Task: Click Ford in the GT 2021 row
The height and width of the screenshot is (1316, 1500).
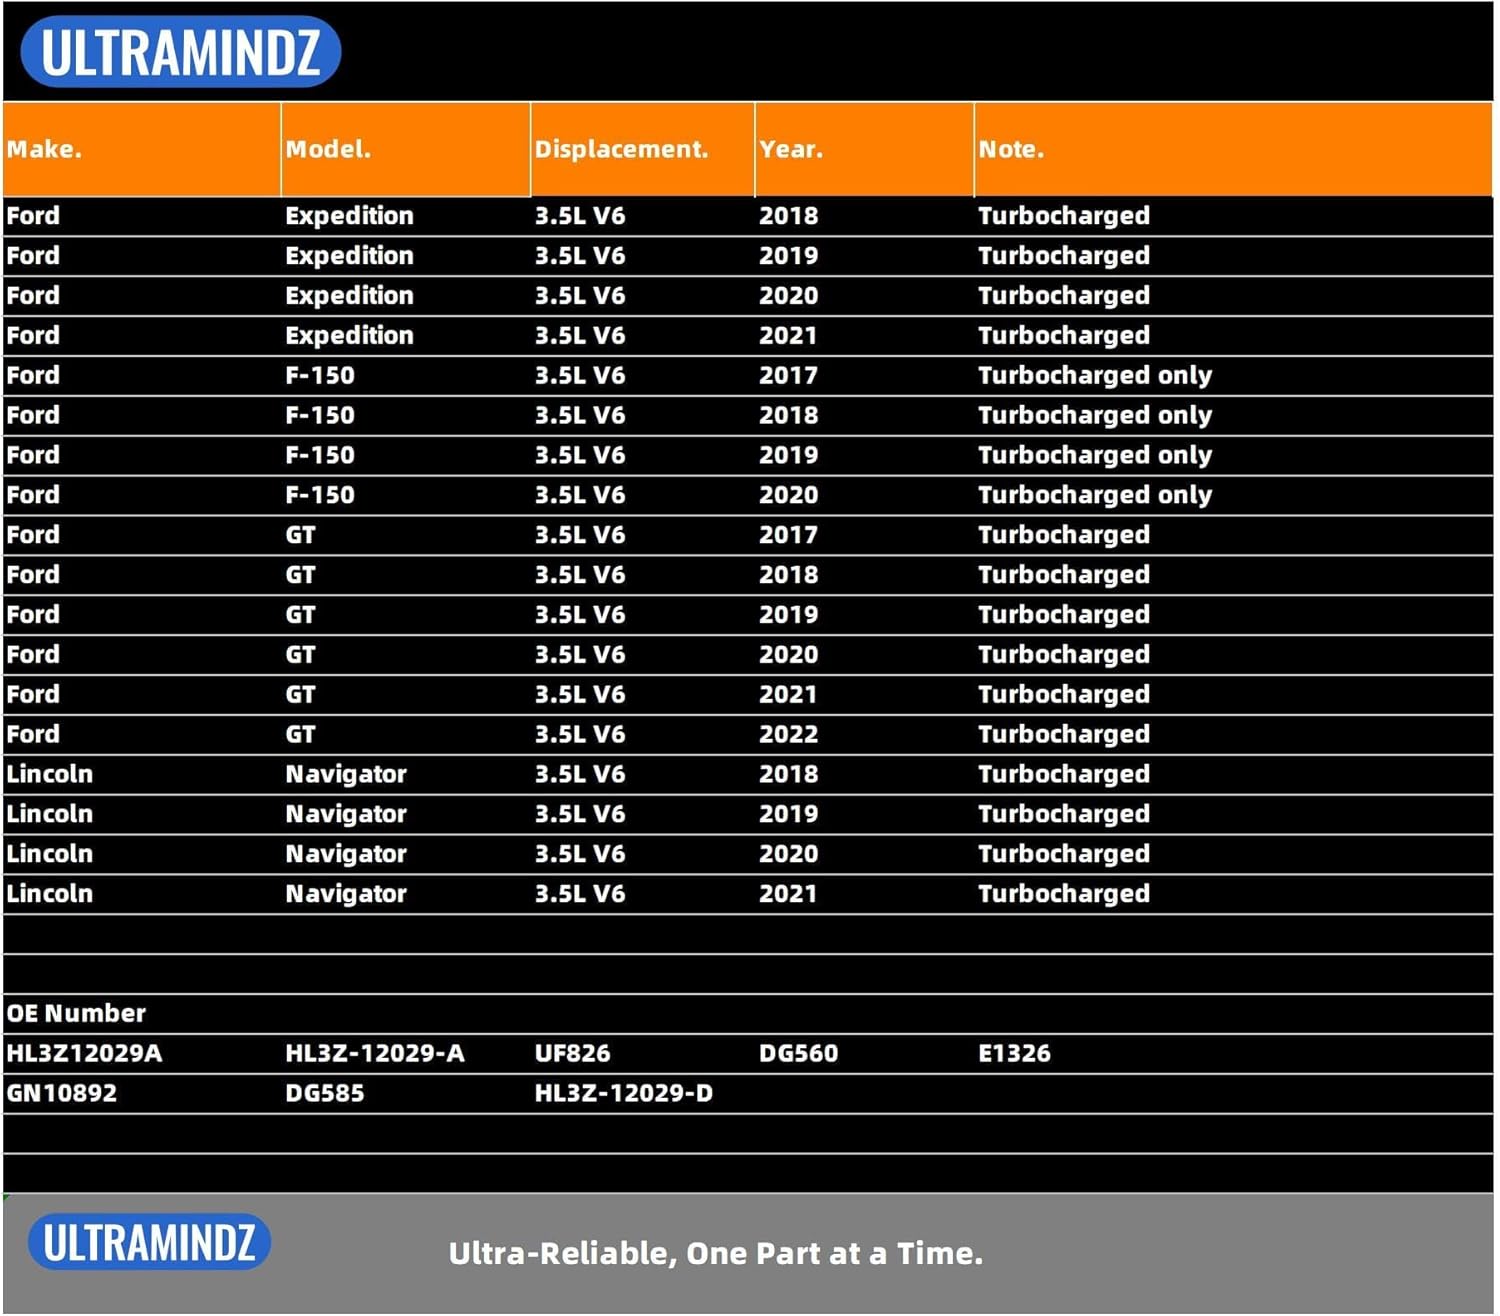Action: 33,695
